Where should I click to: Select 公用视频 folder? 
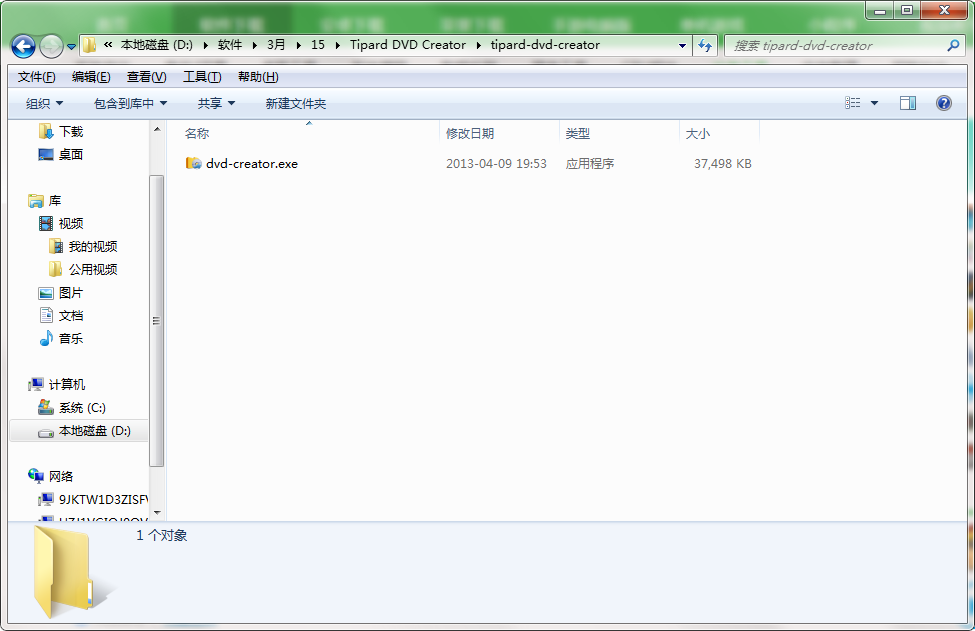click(93, 270)
